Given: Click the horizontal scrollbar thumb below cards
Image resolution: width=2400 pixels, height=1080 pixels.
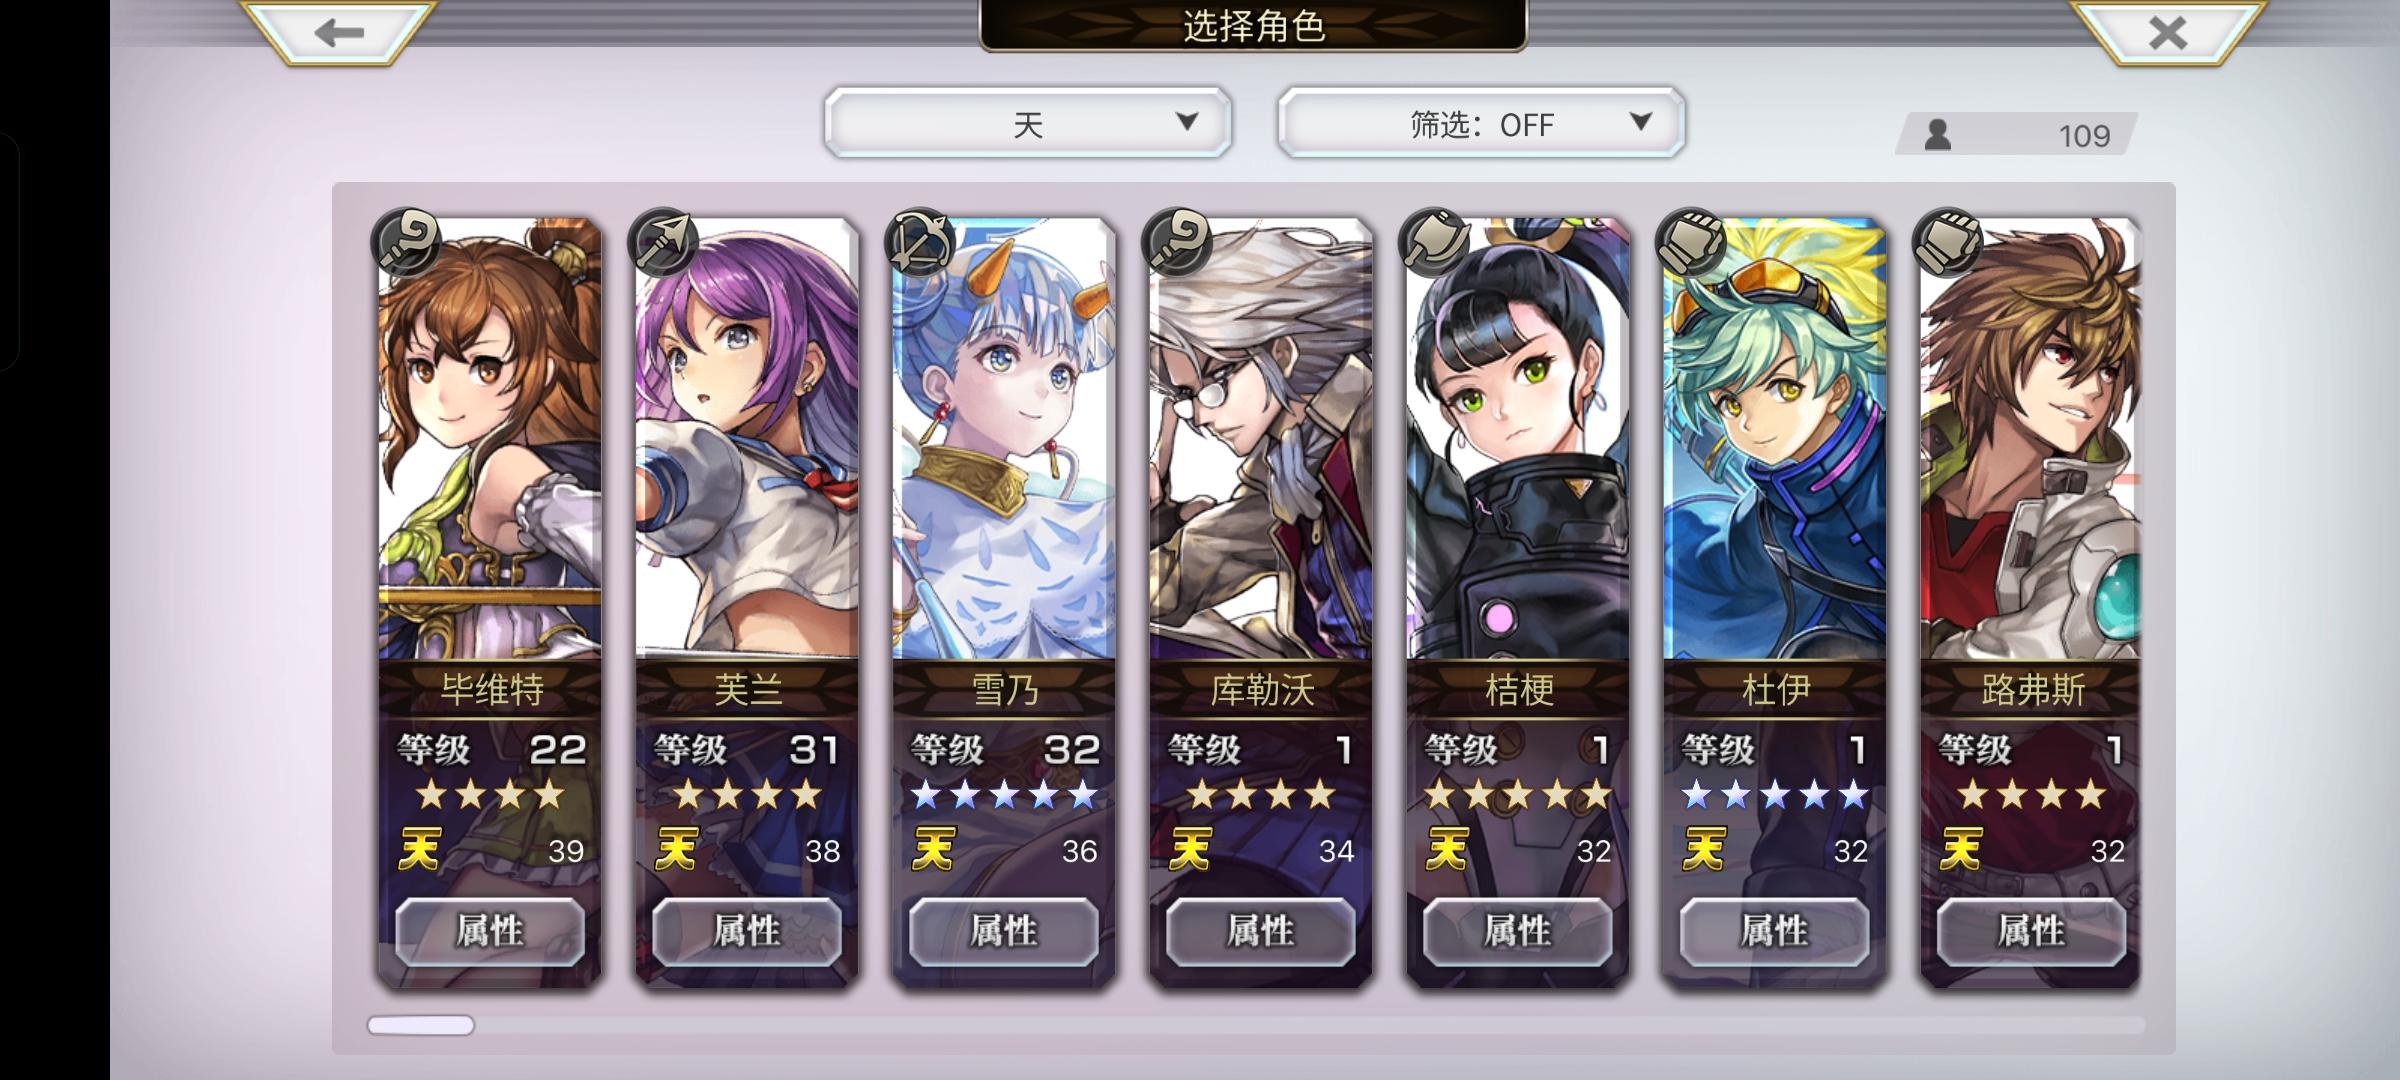Looking at the screenshot, I should click(421, 1025).
